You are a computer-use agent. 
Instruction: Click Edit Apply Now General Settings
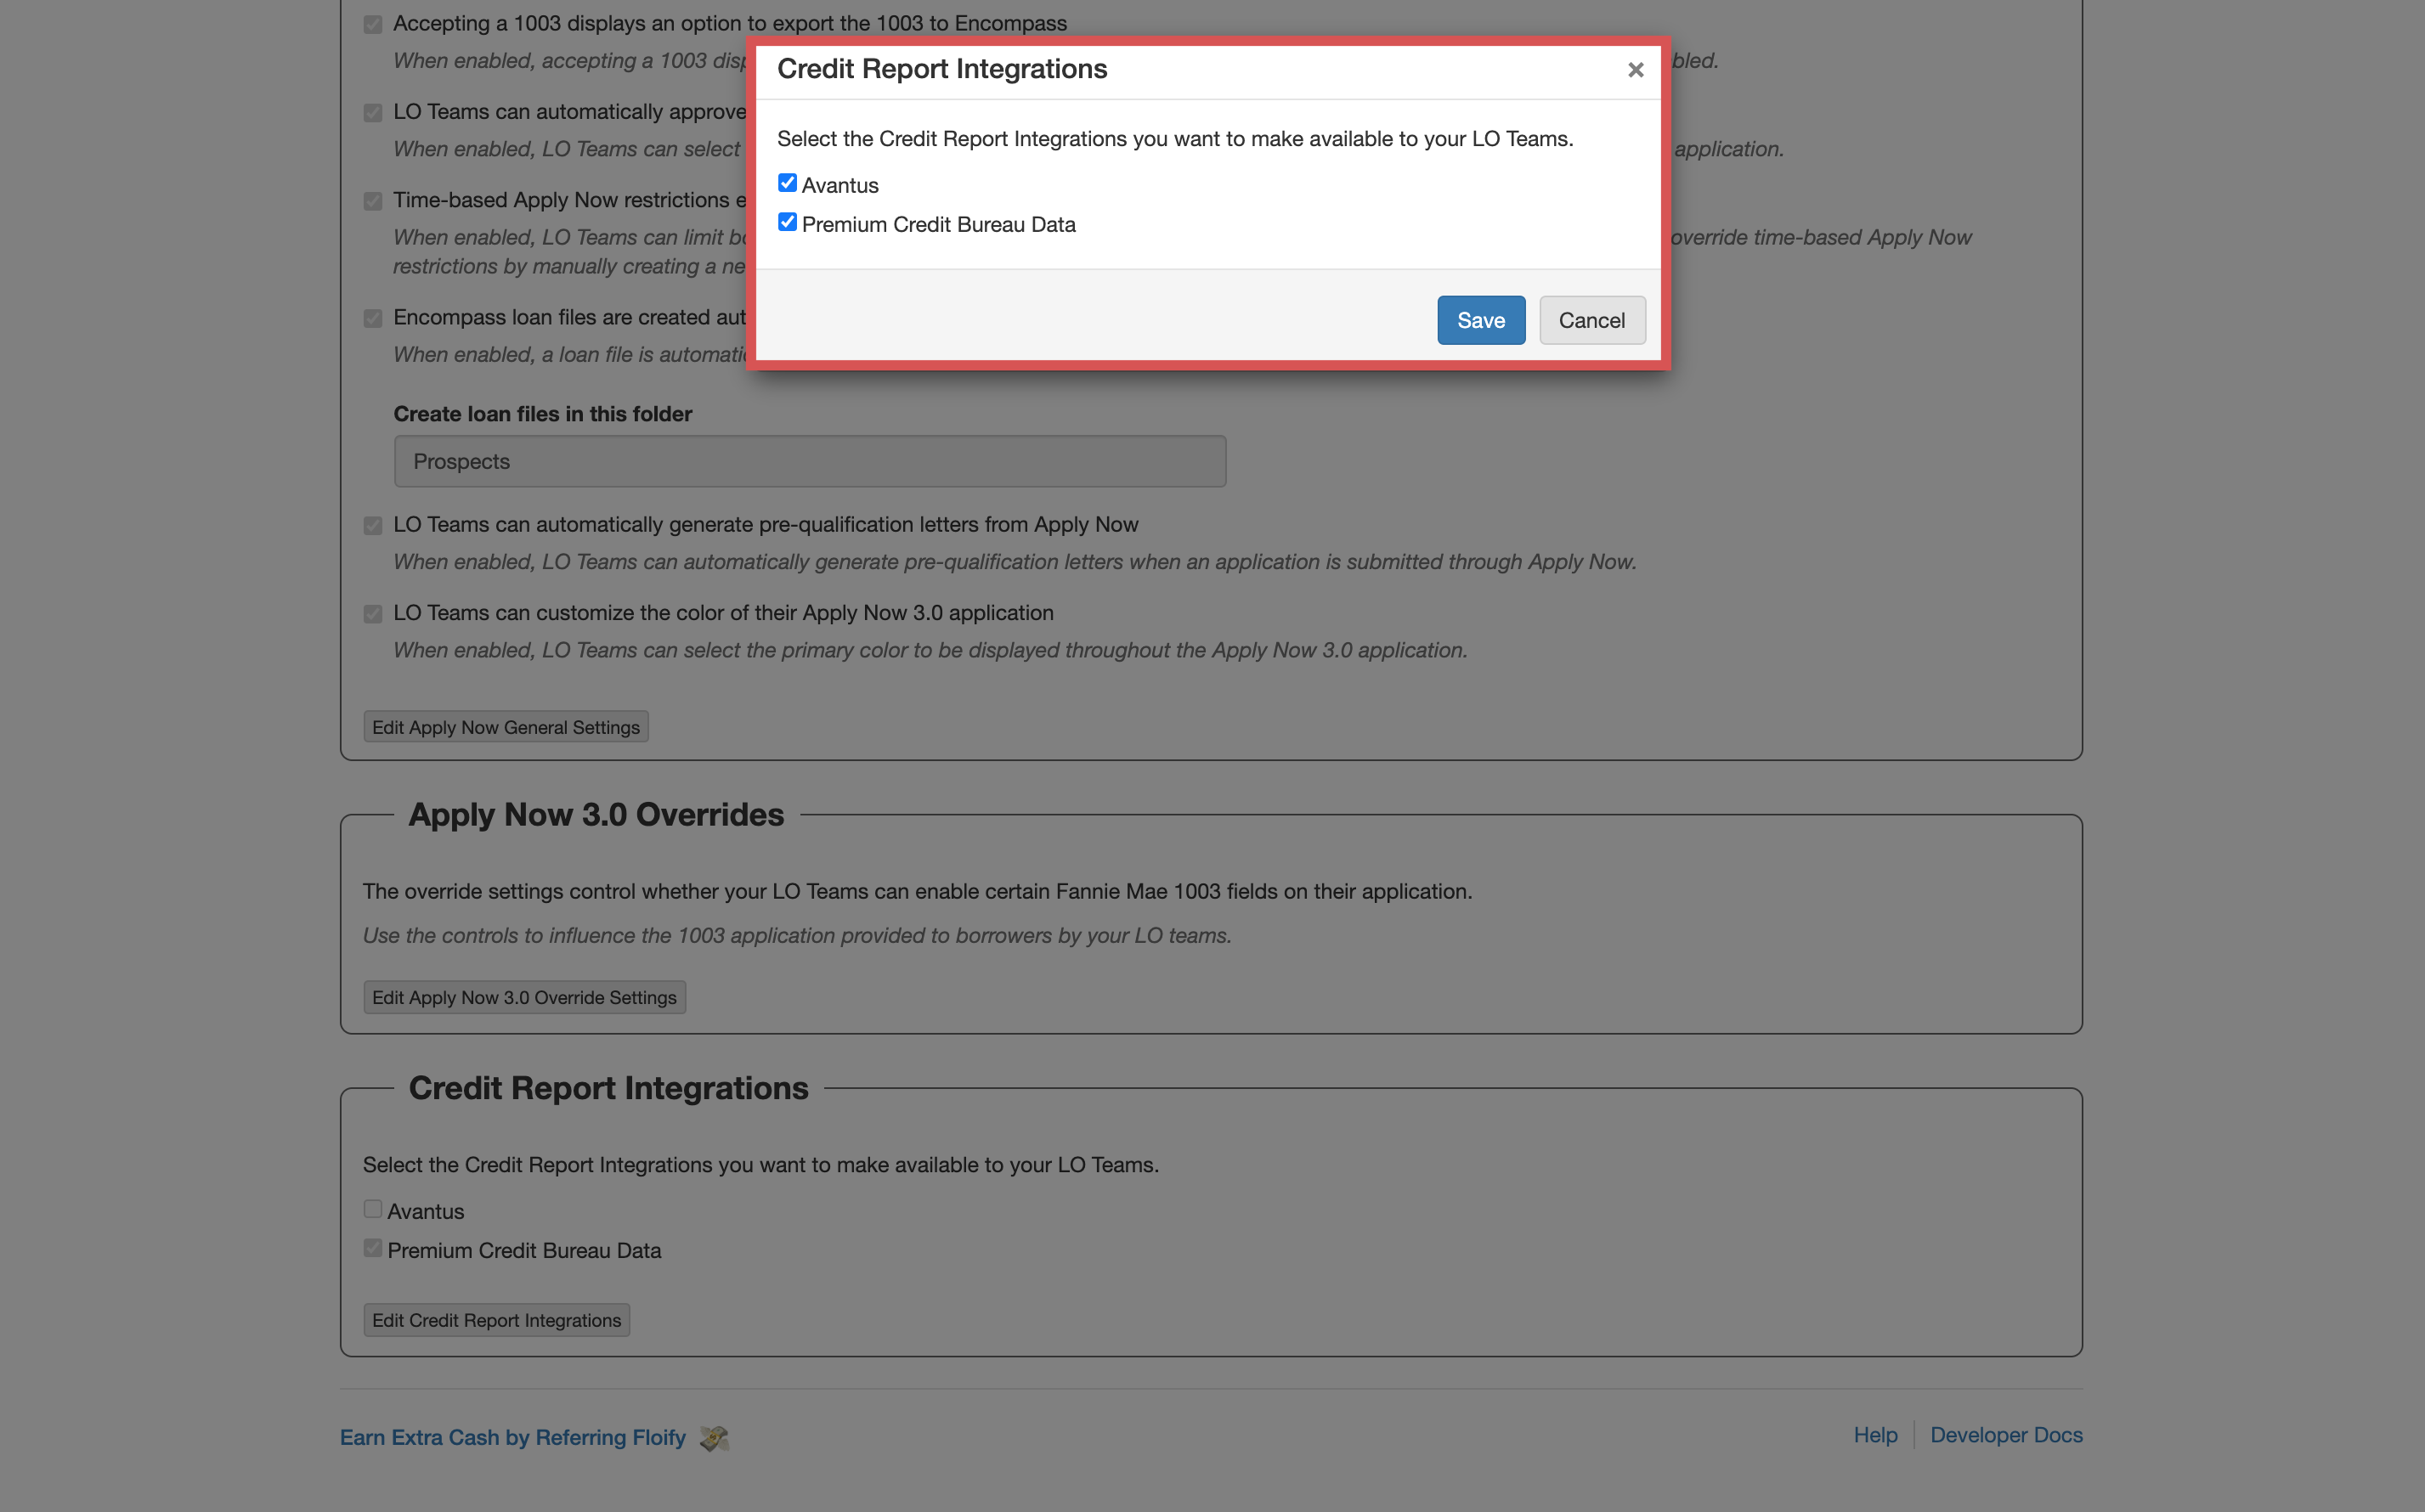click(x=506, y=727)
